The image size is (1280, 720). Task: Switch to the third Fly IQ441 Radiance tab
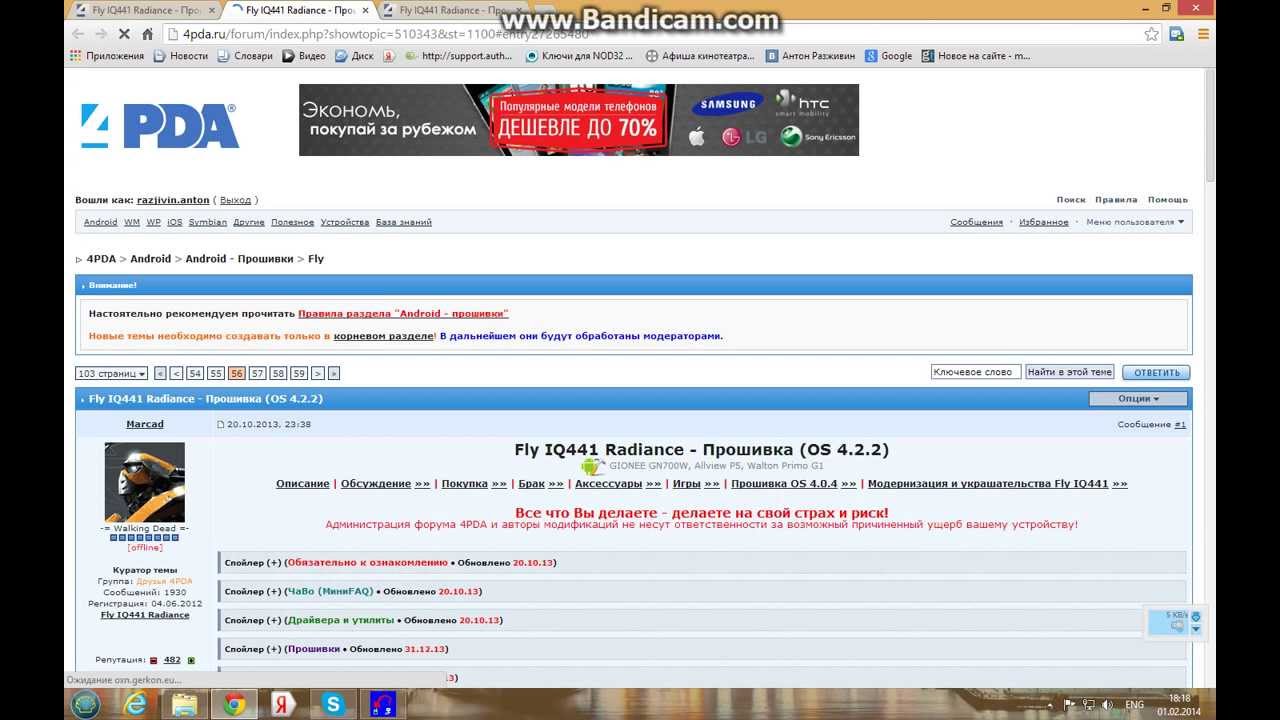tap(452, 10)
